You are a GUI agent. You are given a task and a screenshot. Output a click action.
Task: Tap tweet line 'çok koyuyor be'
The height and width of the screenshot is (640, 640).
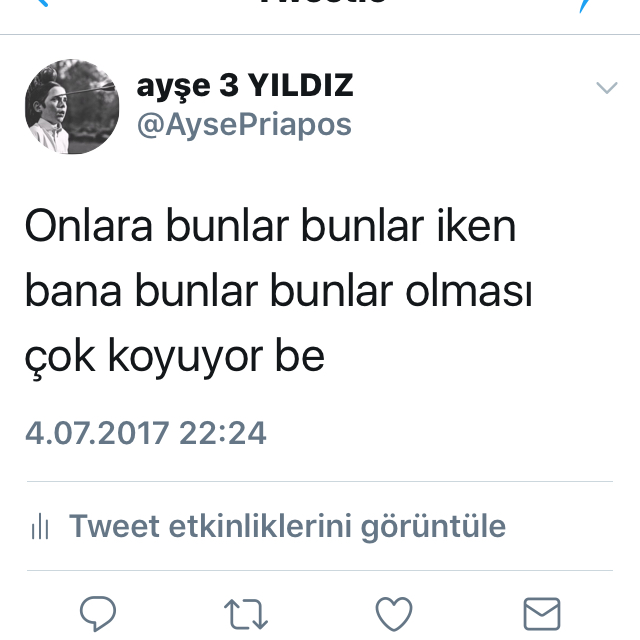coord(175,358)
